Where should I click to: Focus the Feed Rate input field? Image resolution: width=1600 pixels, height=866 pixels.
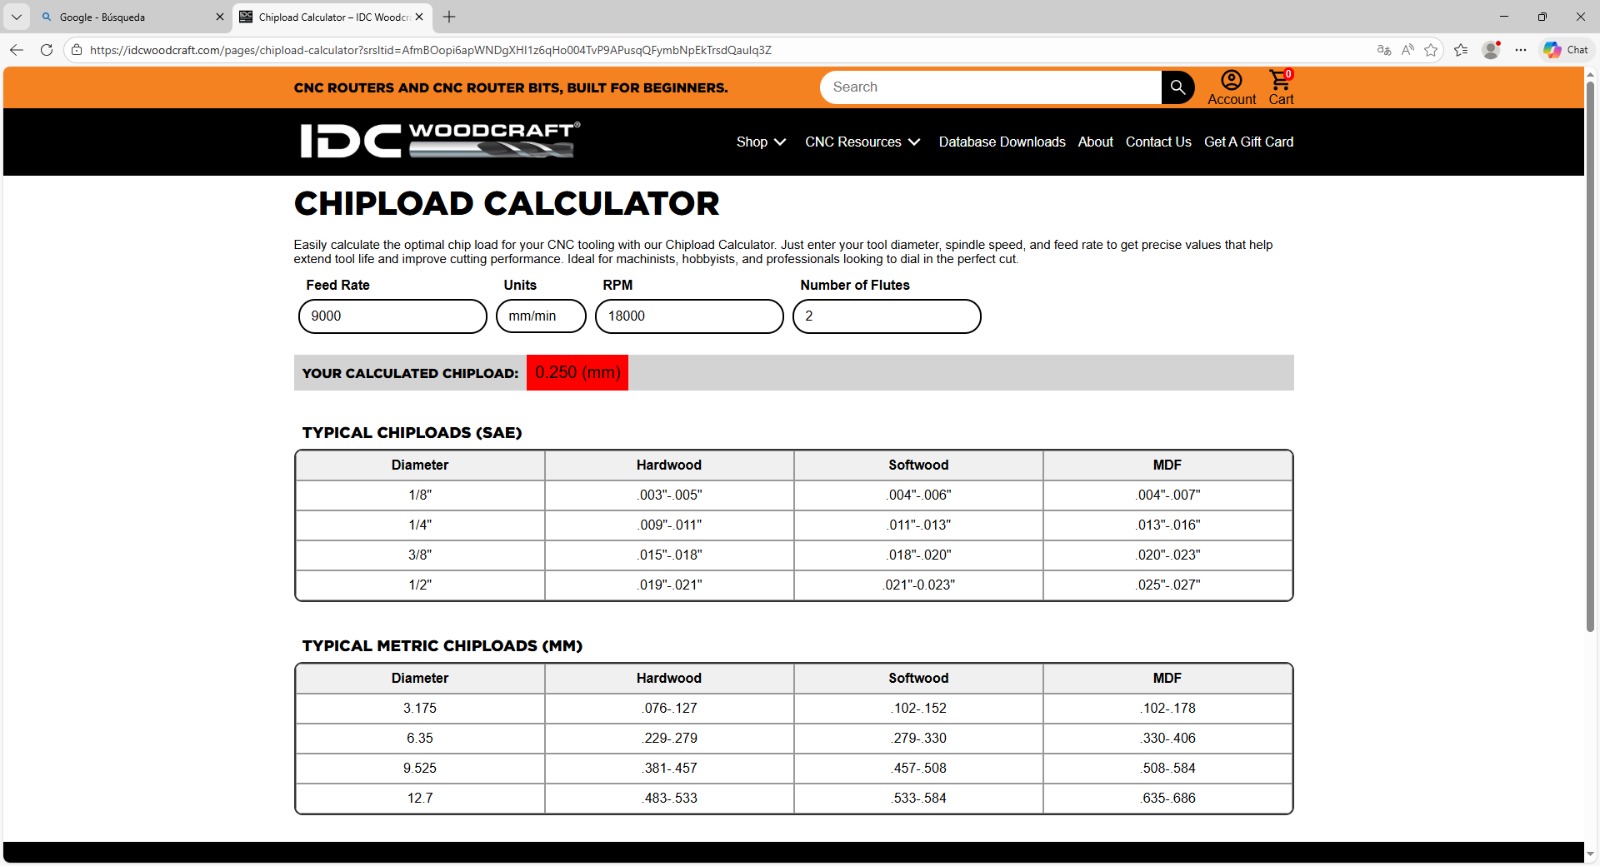tap(393, 316)
